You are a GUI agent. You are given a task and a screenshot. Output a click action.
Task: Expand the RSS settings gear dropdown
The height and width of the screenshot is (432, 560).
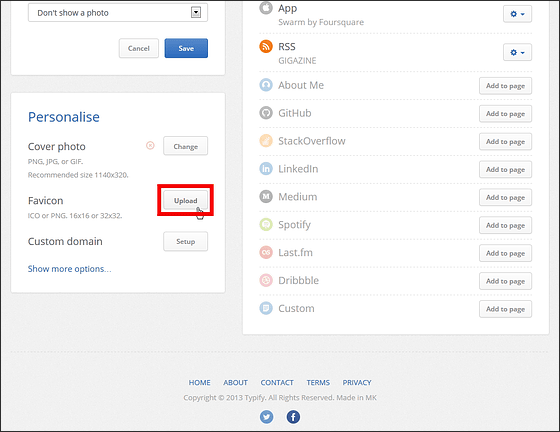point(517,52)
